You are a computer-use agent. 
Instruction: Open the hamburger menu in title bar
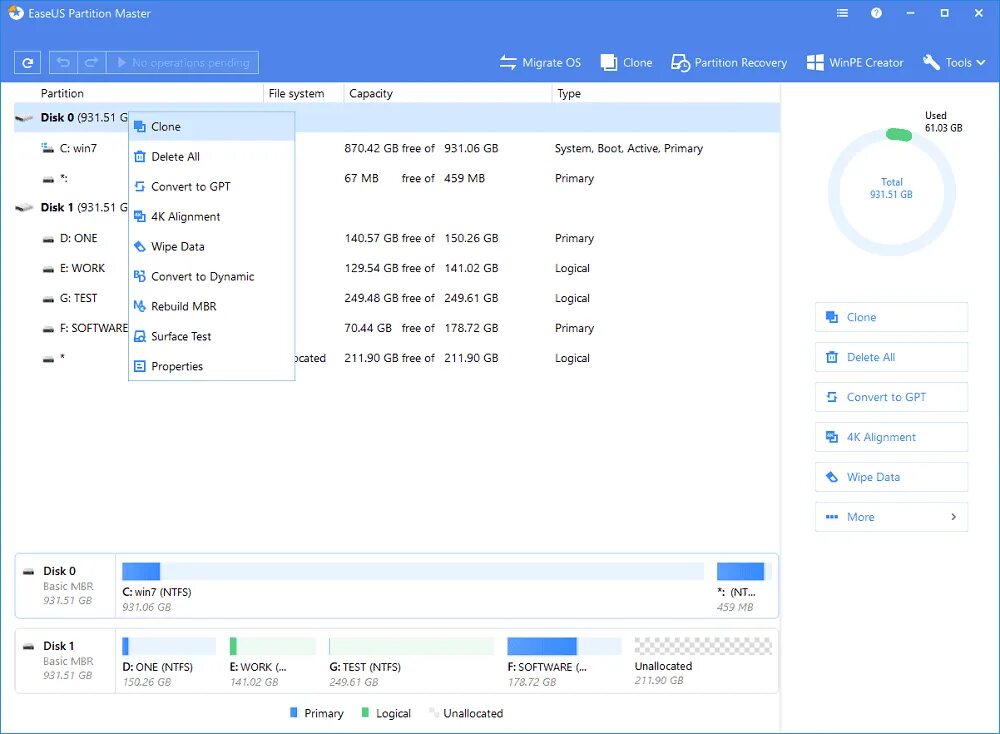tap(842, 13)
